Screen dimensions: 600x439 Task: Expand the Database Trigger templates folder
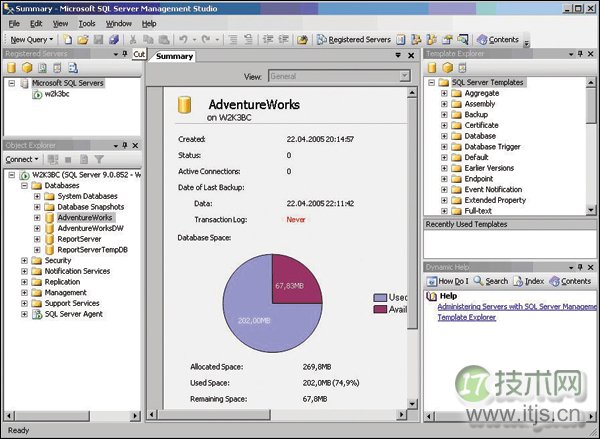coord(444,147)
